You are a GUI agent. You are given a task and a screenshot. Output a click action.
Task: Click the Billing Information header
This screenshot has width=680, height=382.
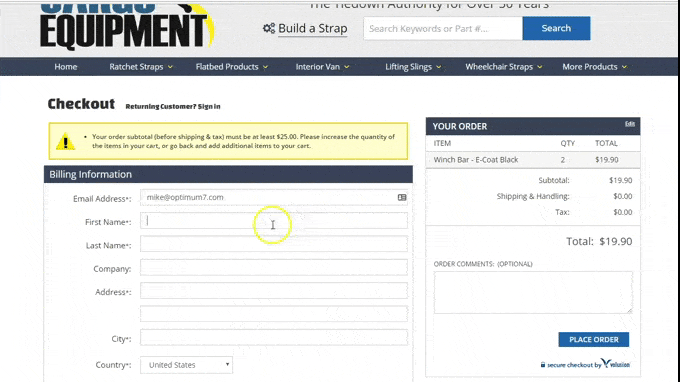(x=228, y=174)
